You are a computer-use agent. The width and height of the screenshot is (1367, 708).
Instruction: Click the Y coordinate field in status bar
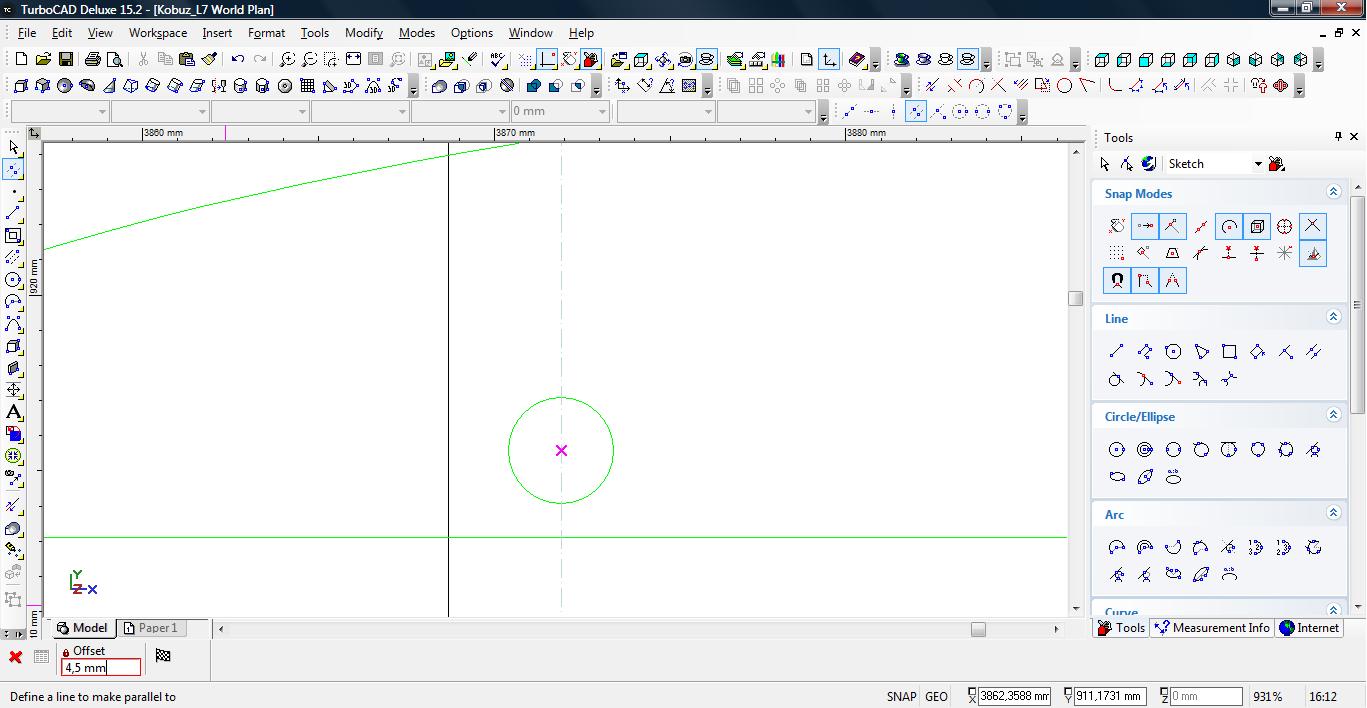tap(1110, 696)
